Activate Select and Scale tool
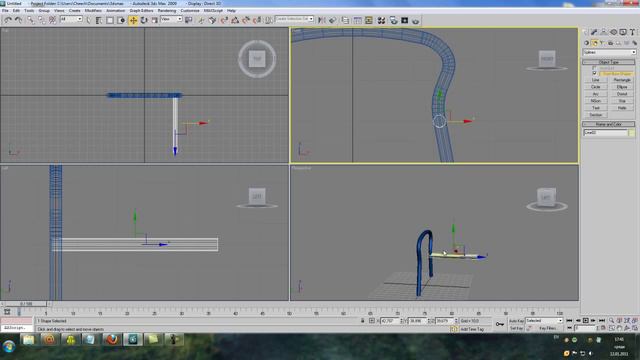The width and height of the screenshot is (640, 360). [x=154, y=20]
